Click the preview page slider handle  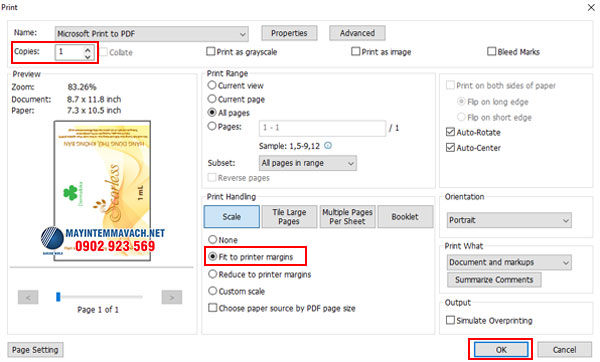tap(58, 297)
